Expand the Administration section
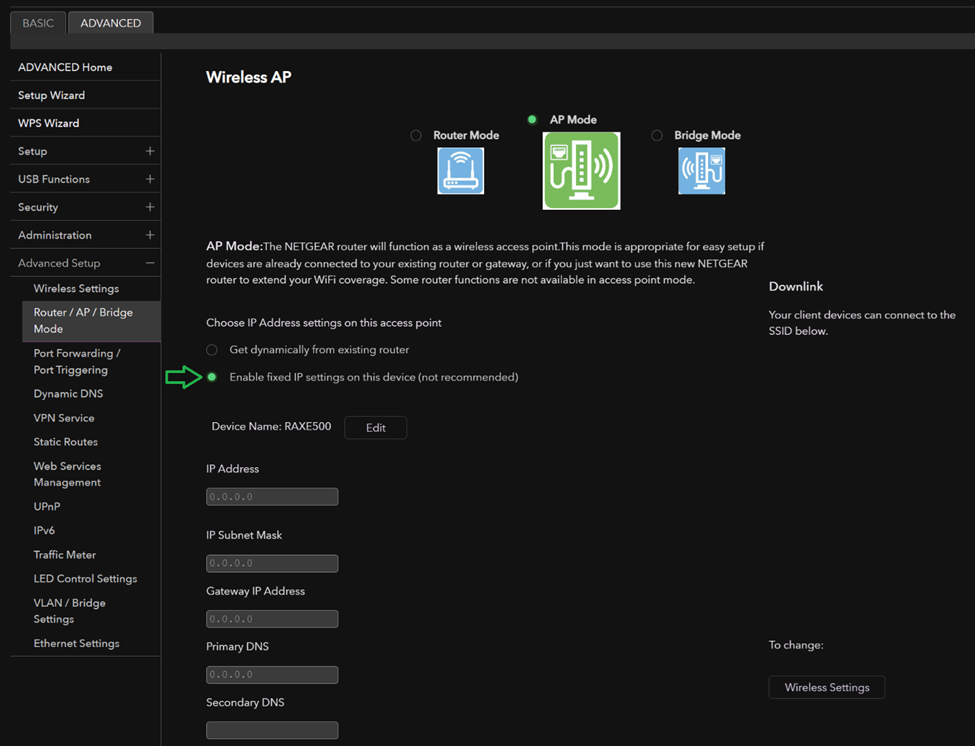This screenshot has height=746, width=975. pyautogui.click(x=150, y=235)
